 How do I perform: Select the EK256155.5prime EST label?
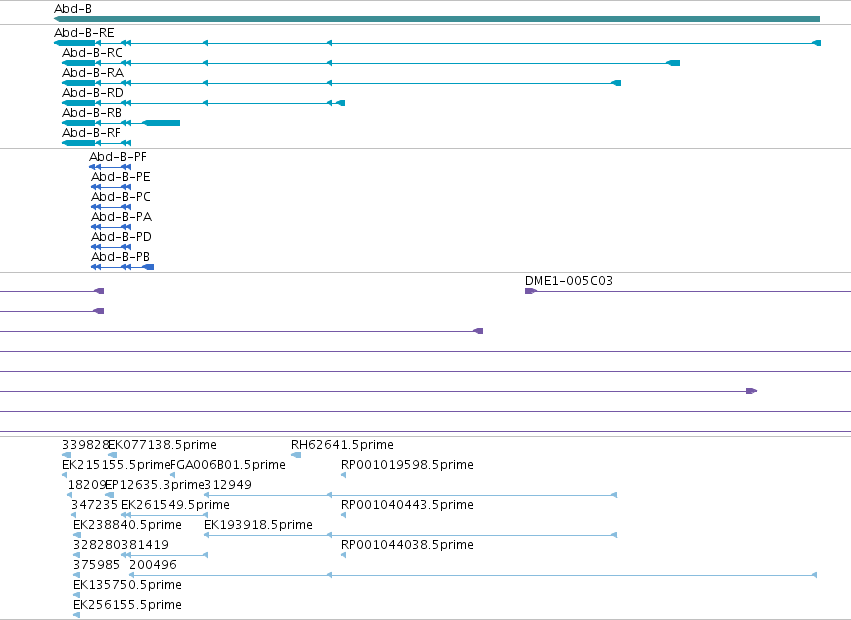pyautogui.click(x=127, y=605)
